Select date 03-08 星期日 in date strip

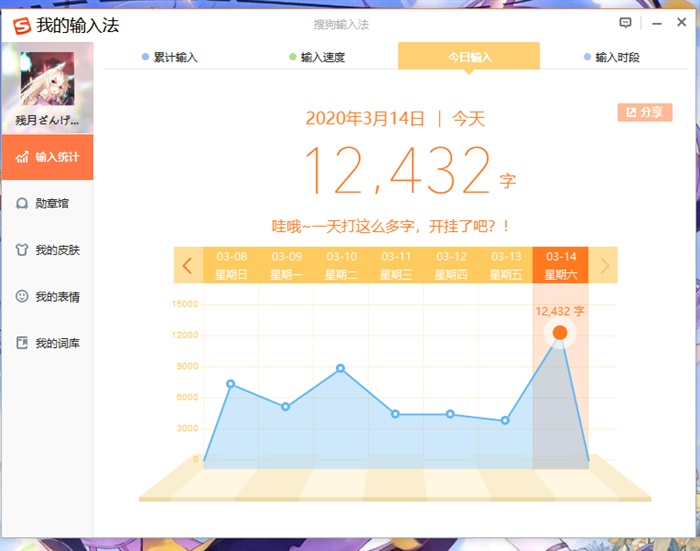pos(231,265)
